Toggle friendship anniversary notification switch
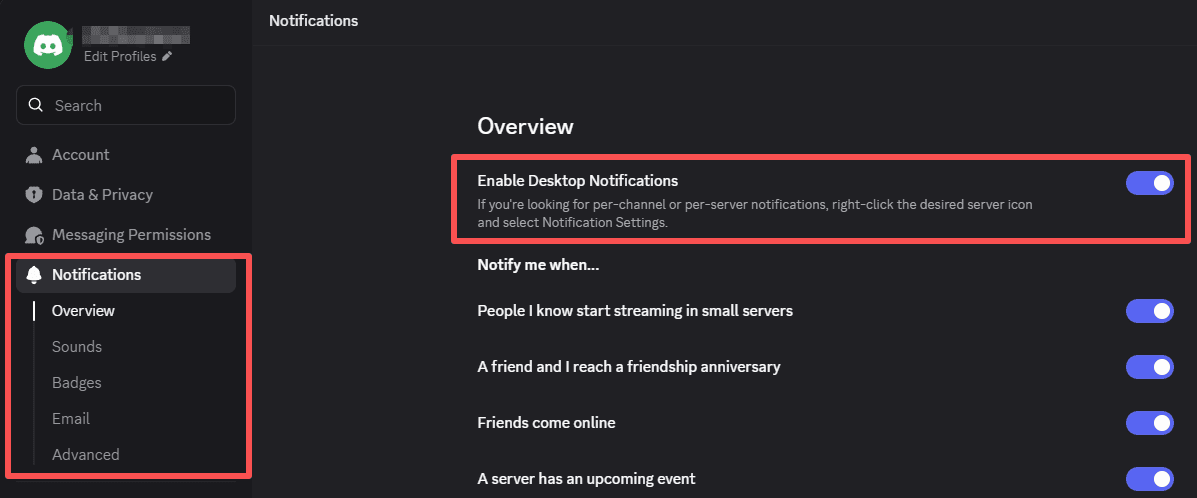 (1150, 367)
